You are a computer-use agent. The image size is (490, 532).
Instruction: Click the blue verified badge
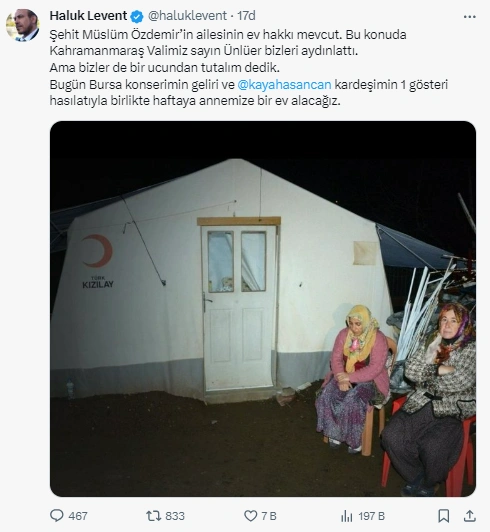pos(137,16)
